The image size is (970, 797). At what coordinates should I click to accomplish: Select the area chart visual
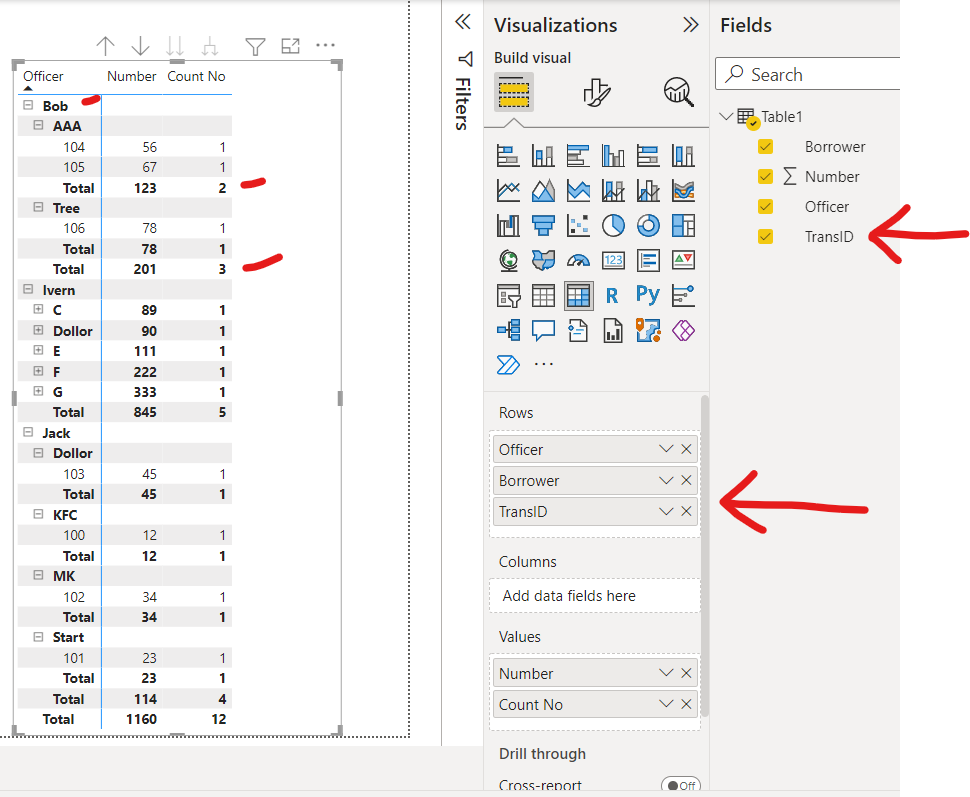pos(543,191)
